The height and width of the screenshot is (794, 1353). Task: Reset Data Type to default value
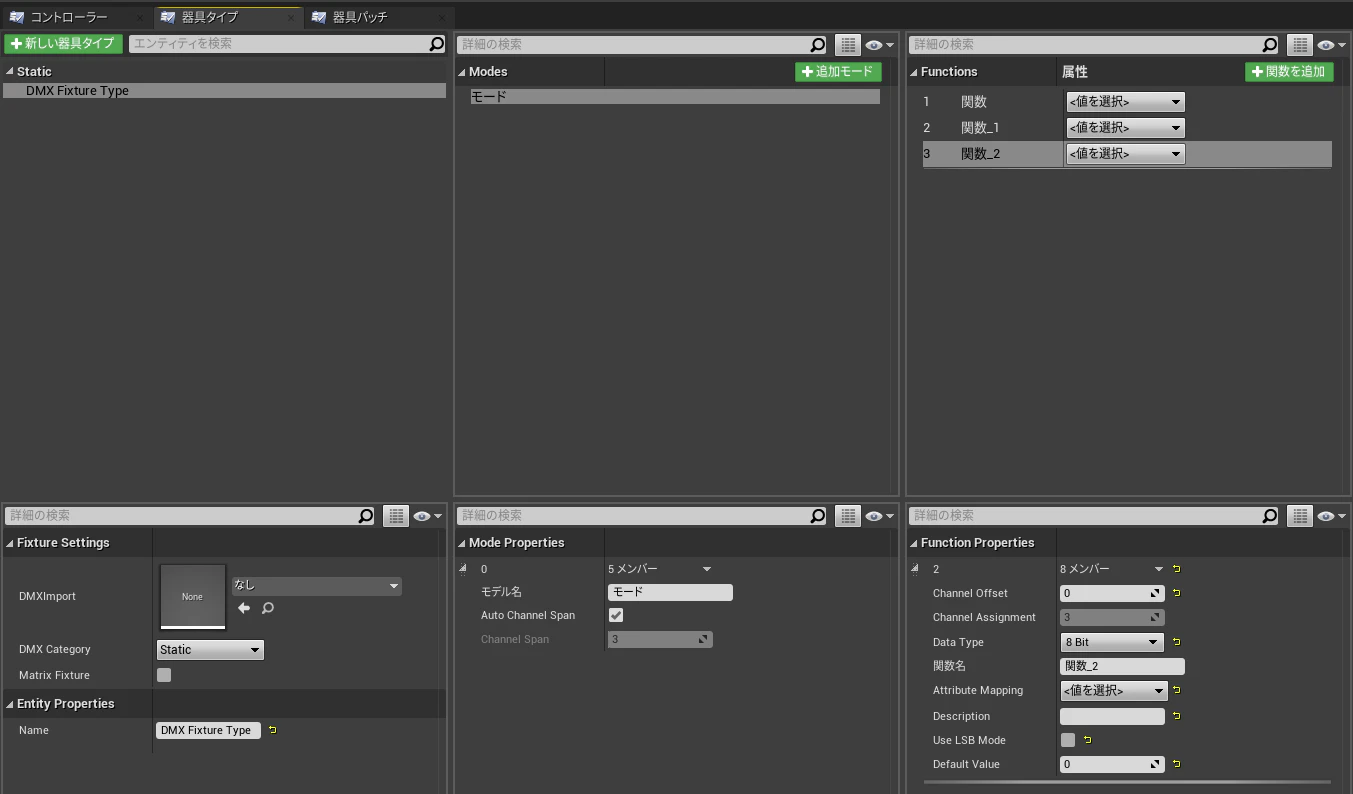[1176, 642]
